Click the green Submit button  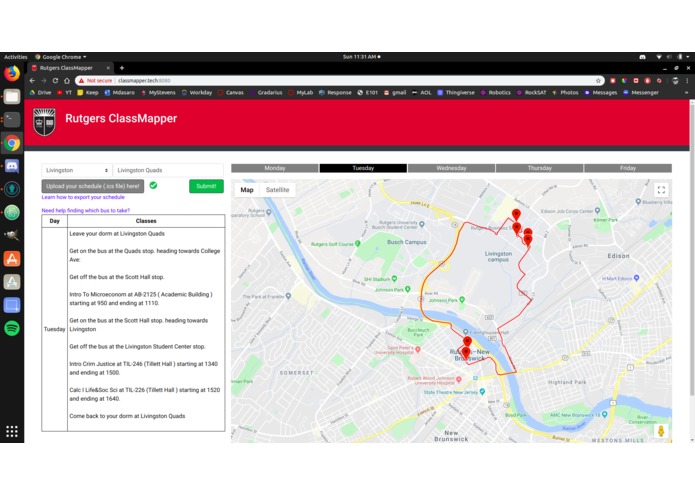point(206,186)
